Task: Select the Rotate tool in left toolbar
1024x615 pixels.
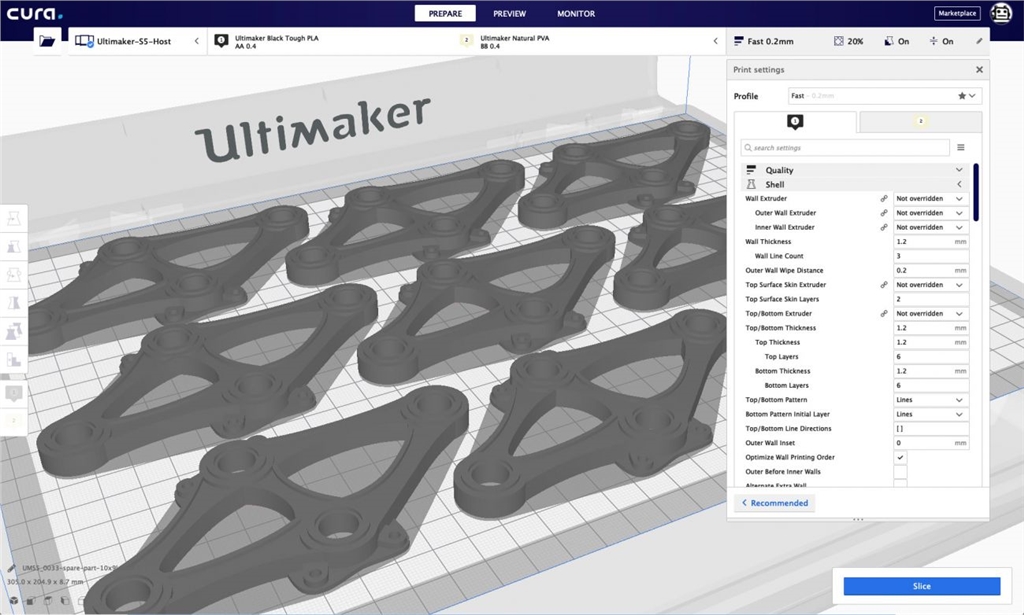Action: (x=14, y=274)
